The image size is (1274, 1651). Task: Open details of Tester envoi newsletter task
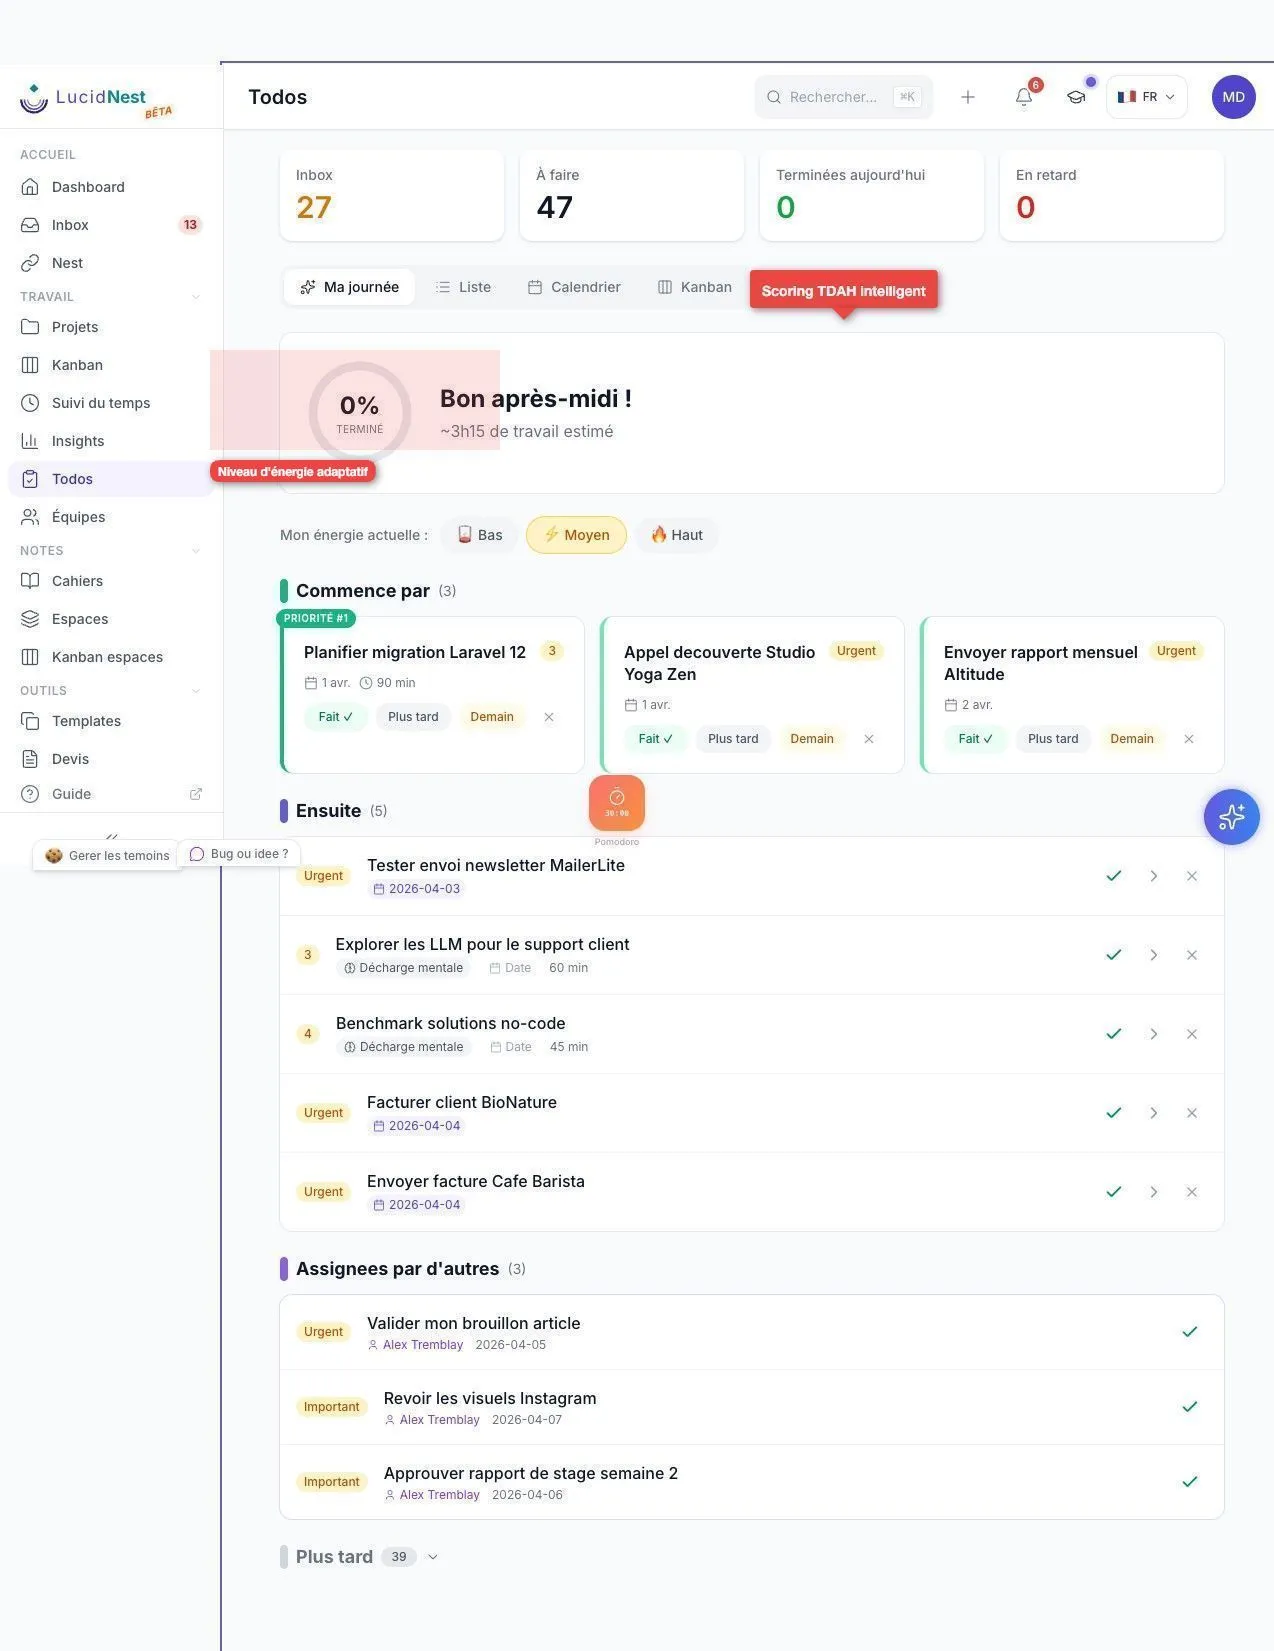tap(1154, 876)
